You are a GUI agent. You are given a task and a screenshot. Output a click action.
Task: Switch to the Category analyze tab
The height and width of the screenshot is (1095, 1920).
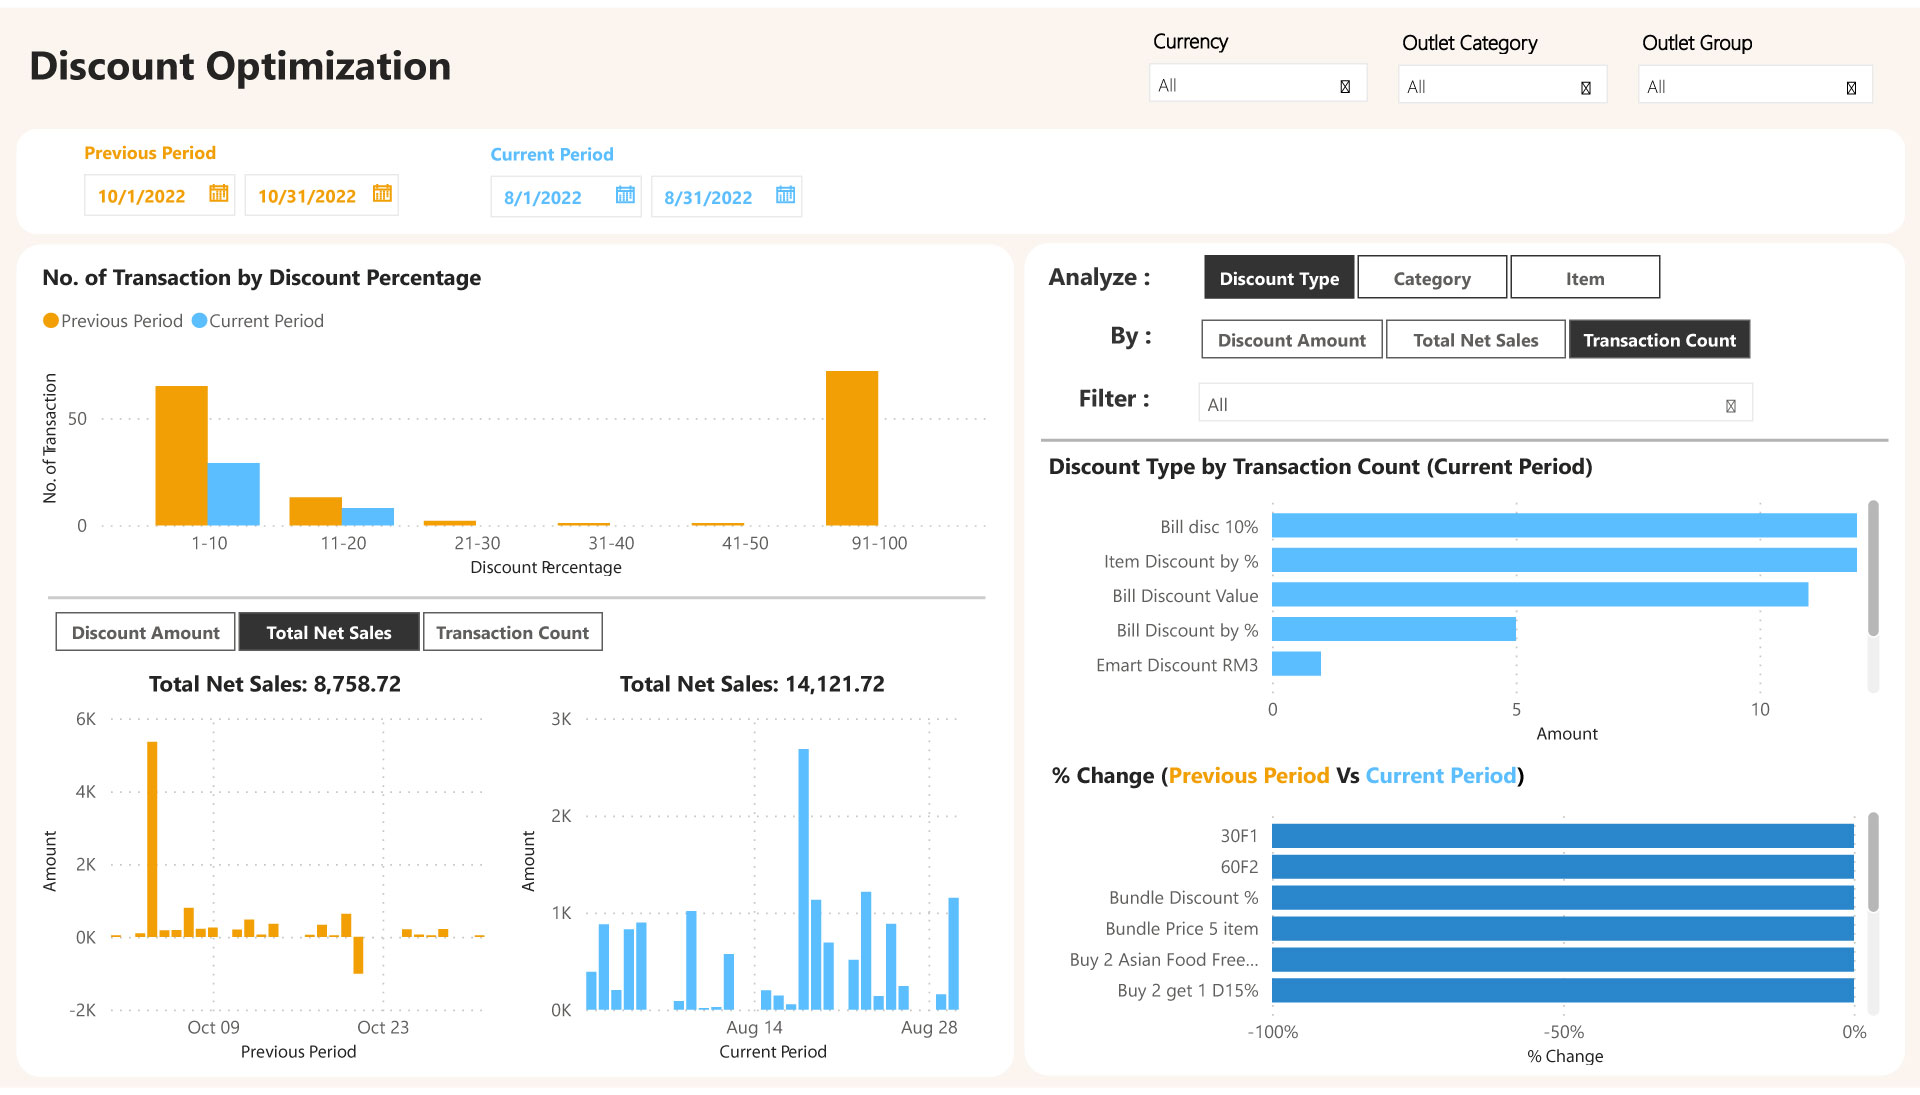pyautogui.click(x=1431, y=277)
